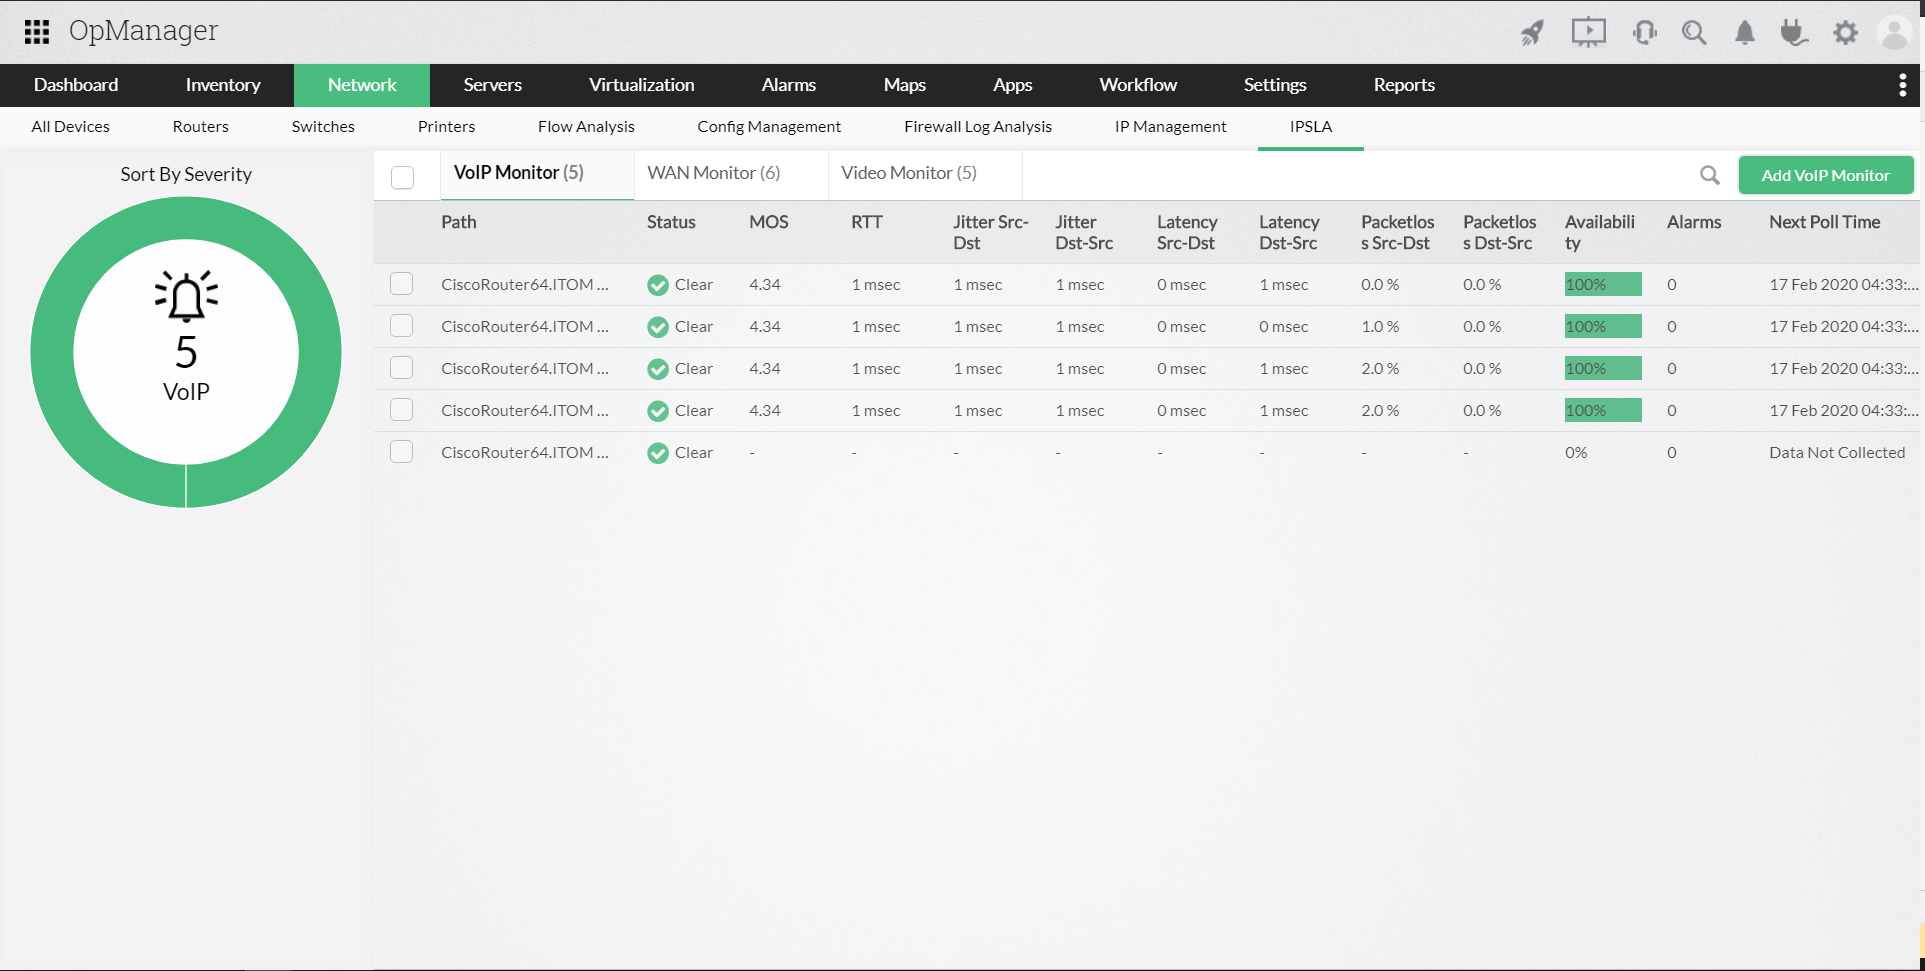Open the Printers submenu
1925x971 pixels.
click(447, 127)
